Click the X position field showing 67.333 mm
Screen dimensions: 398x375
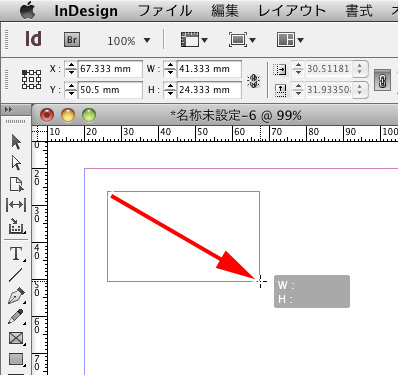(x=110, y=69)
